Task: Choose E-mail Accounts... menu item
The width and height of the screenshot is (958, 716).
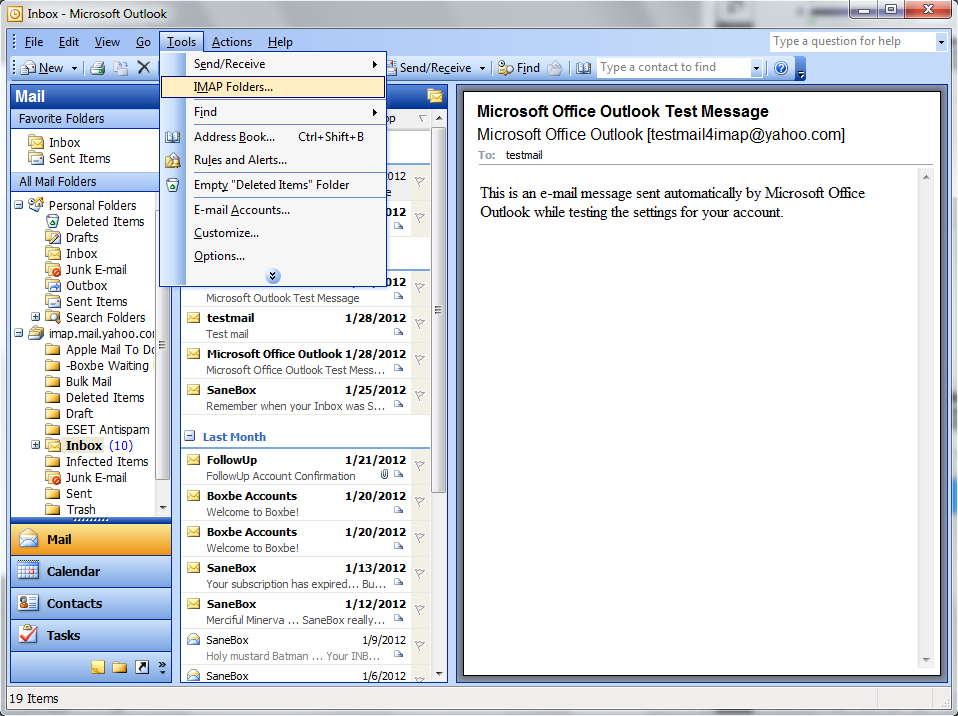Action: pos(273,210)
